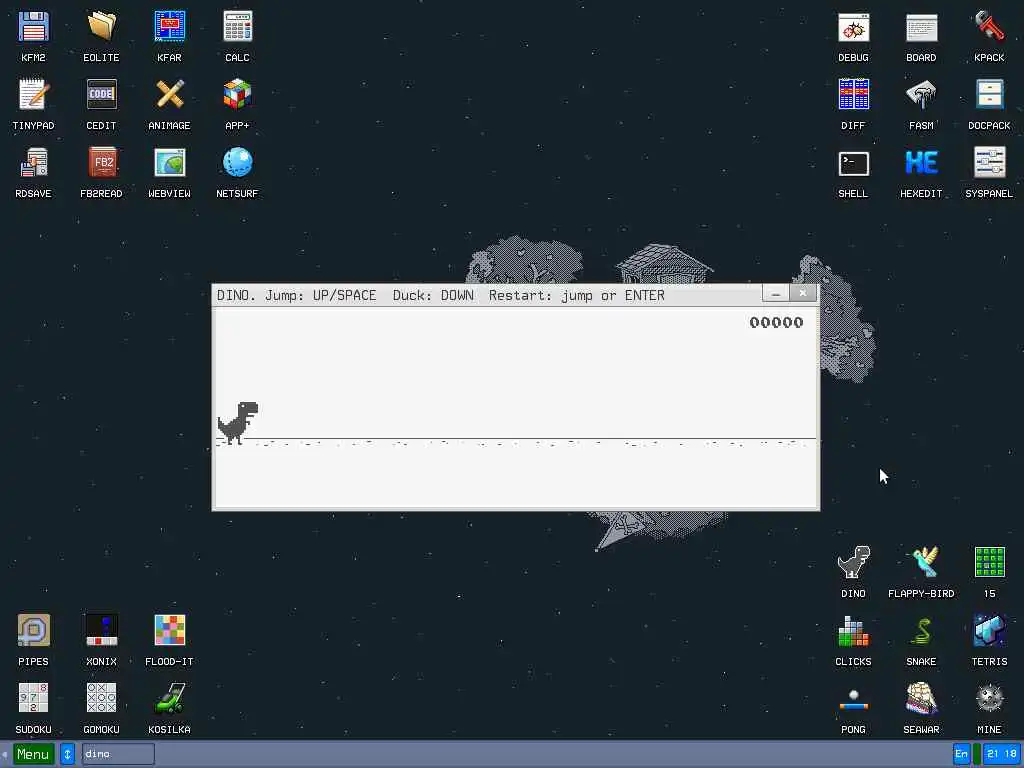Launch DOCPACK from the desktop

[x=989, y=95]
